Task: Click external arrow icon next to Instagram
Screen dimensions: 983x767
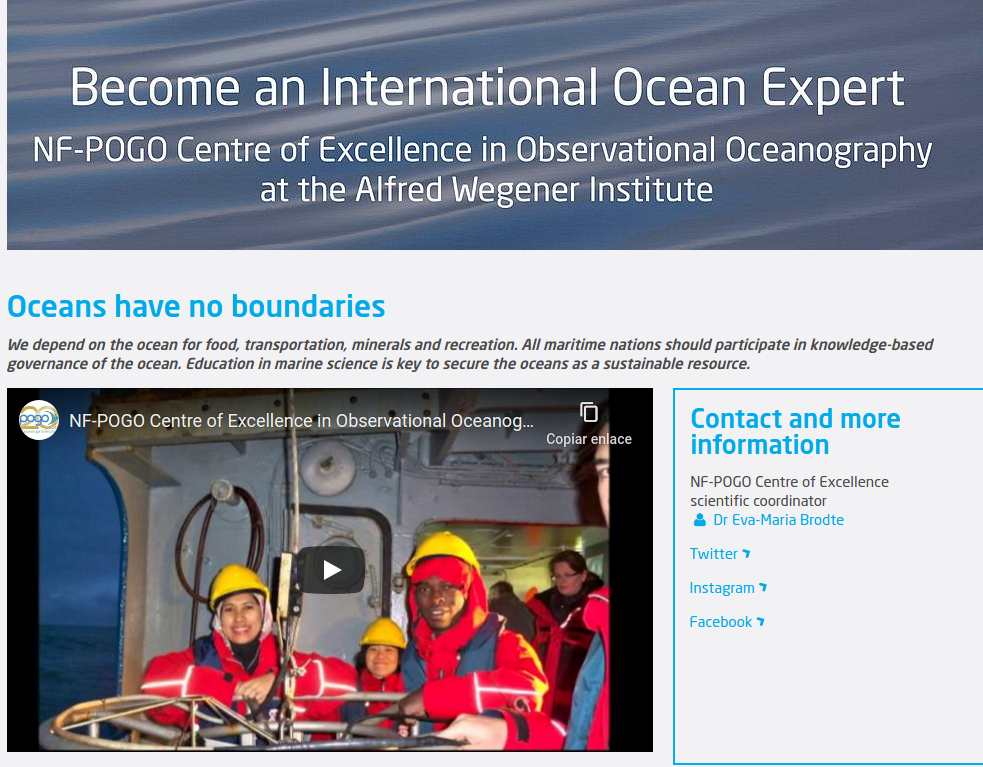Action: (763, 587)
